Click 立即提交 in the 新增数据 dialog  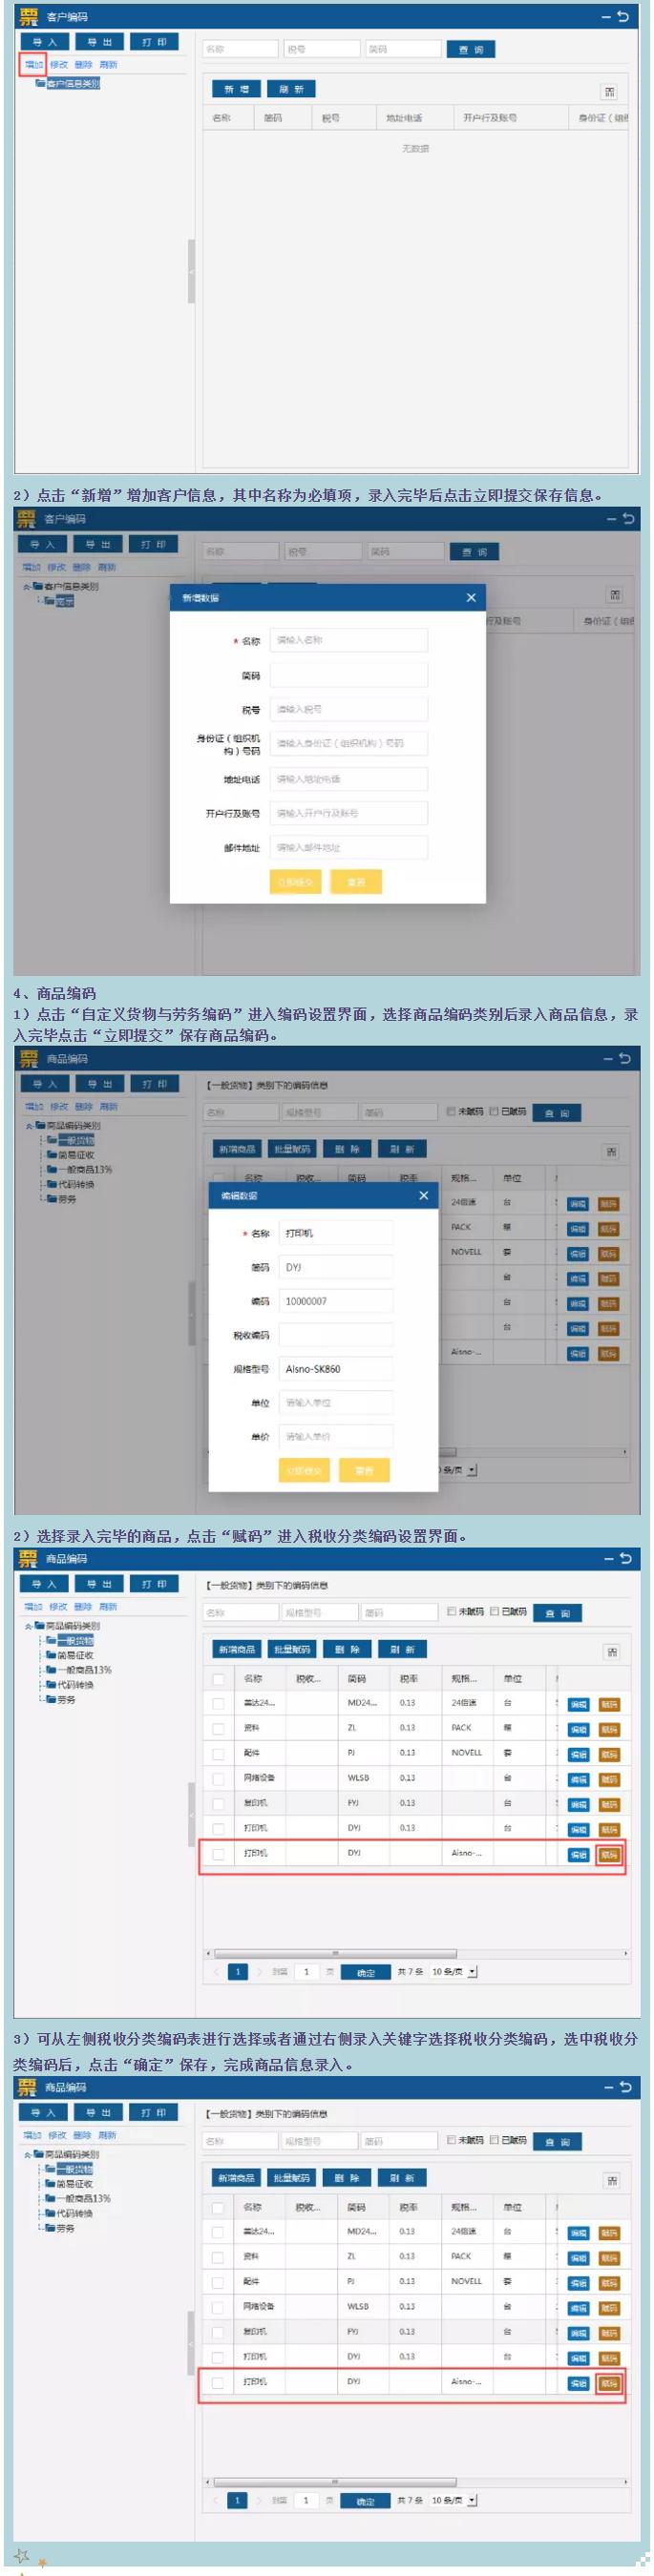coord(295,882)
